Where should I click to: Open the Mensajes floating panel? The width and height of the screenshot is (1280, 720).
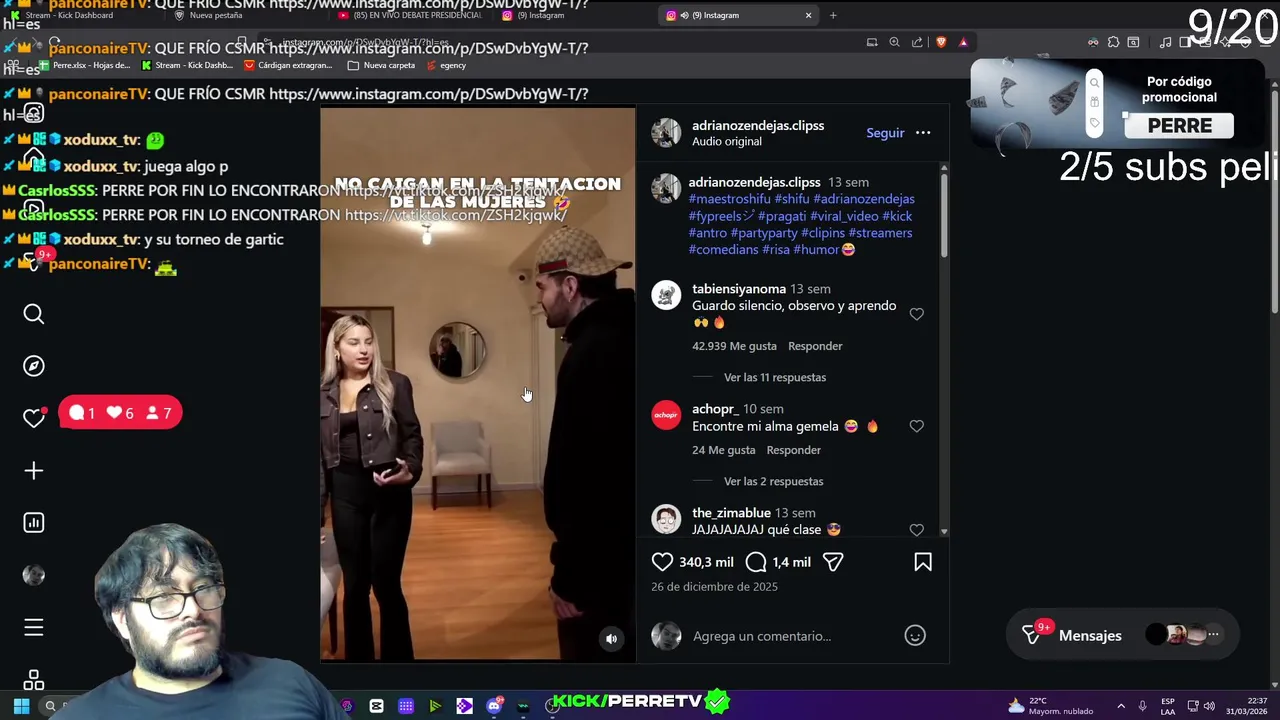[x=1121, y=635]
